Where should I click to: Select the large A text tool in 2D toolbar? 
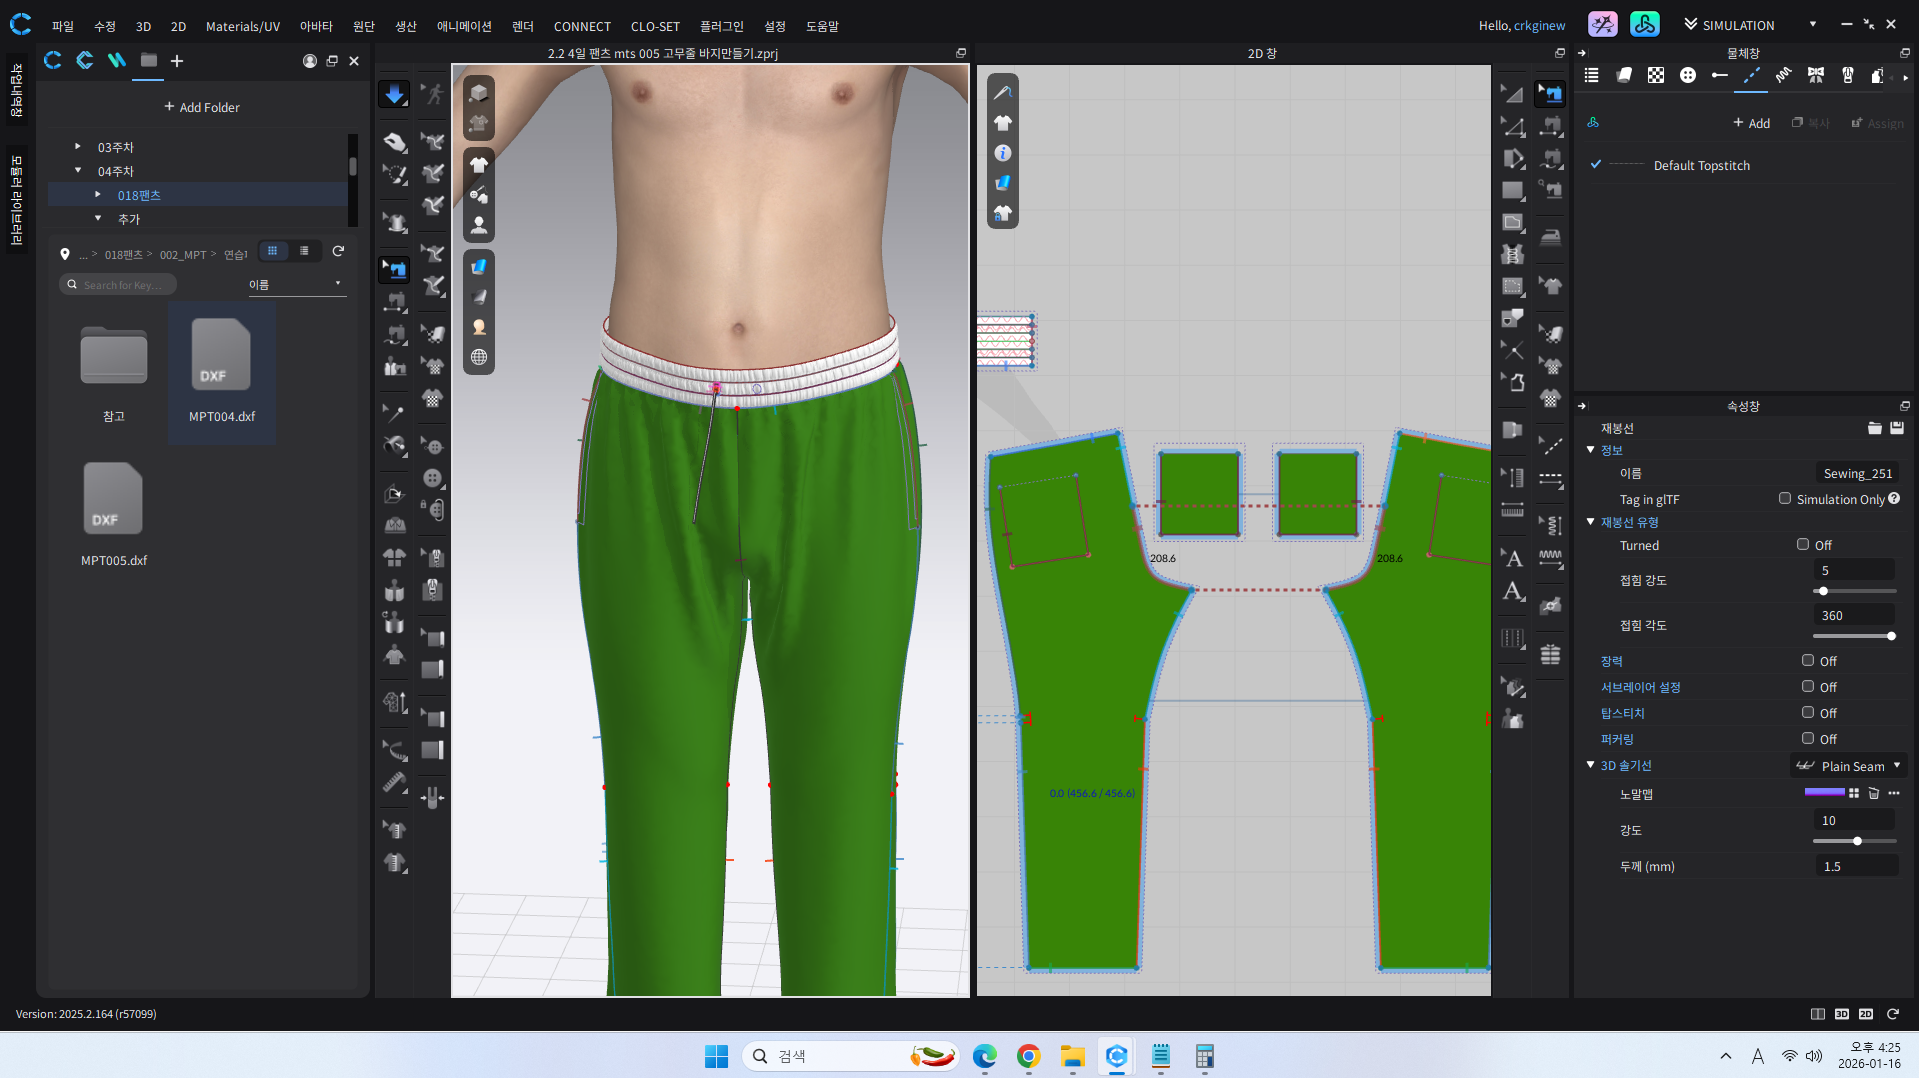click(1513, 591)
